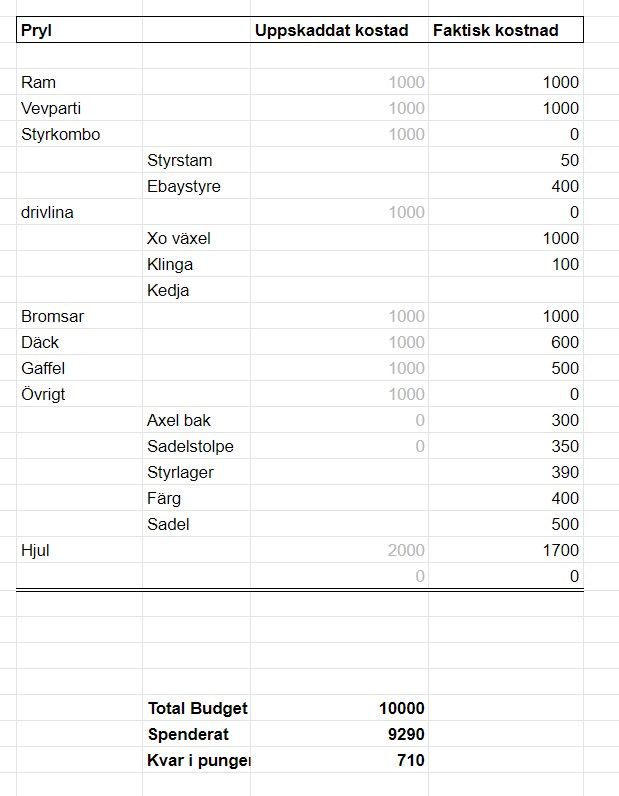Image resolution: width=619 pixels, height=796 pixels.
Task: Select the Gaffel actual cost 500 cell
Action: 506,368
